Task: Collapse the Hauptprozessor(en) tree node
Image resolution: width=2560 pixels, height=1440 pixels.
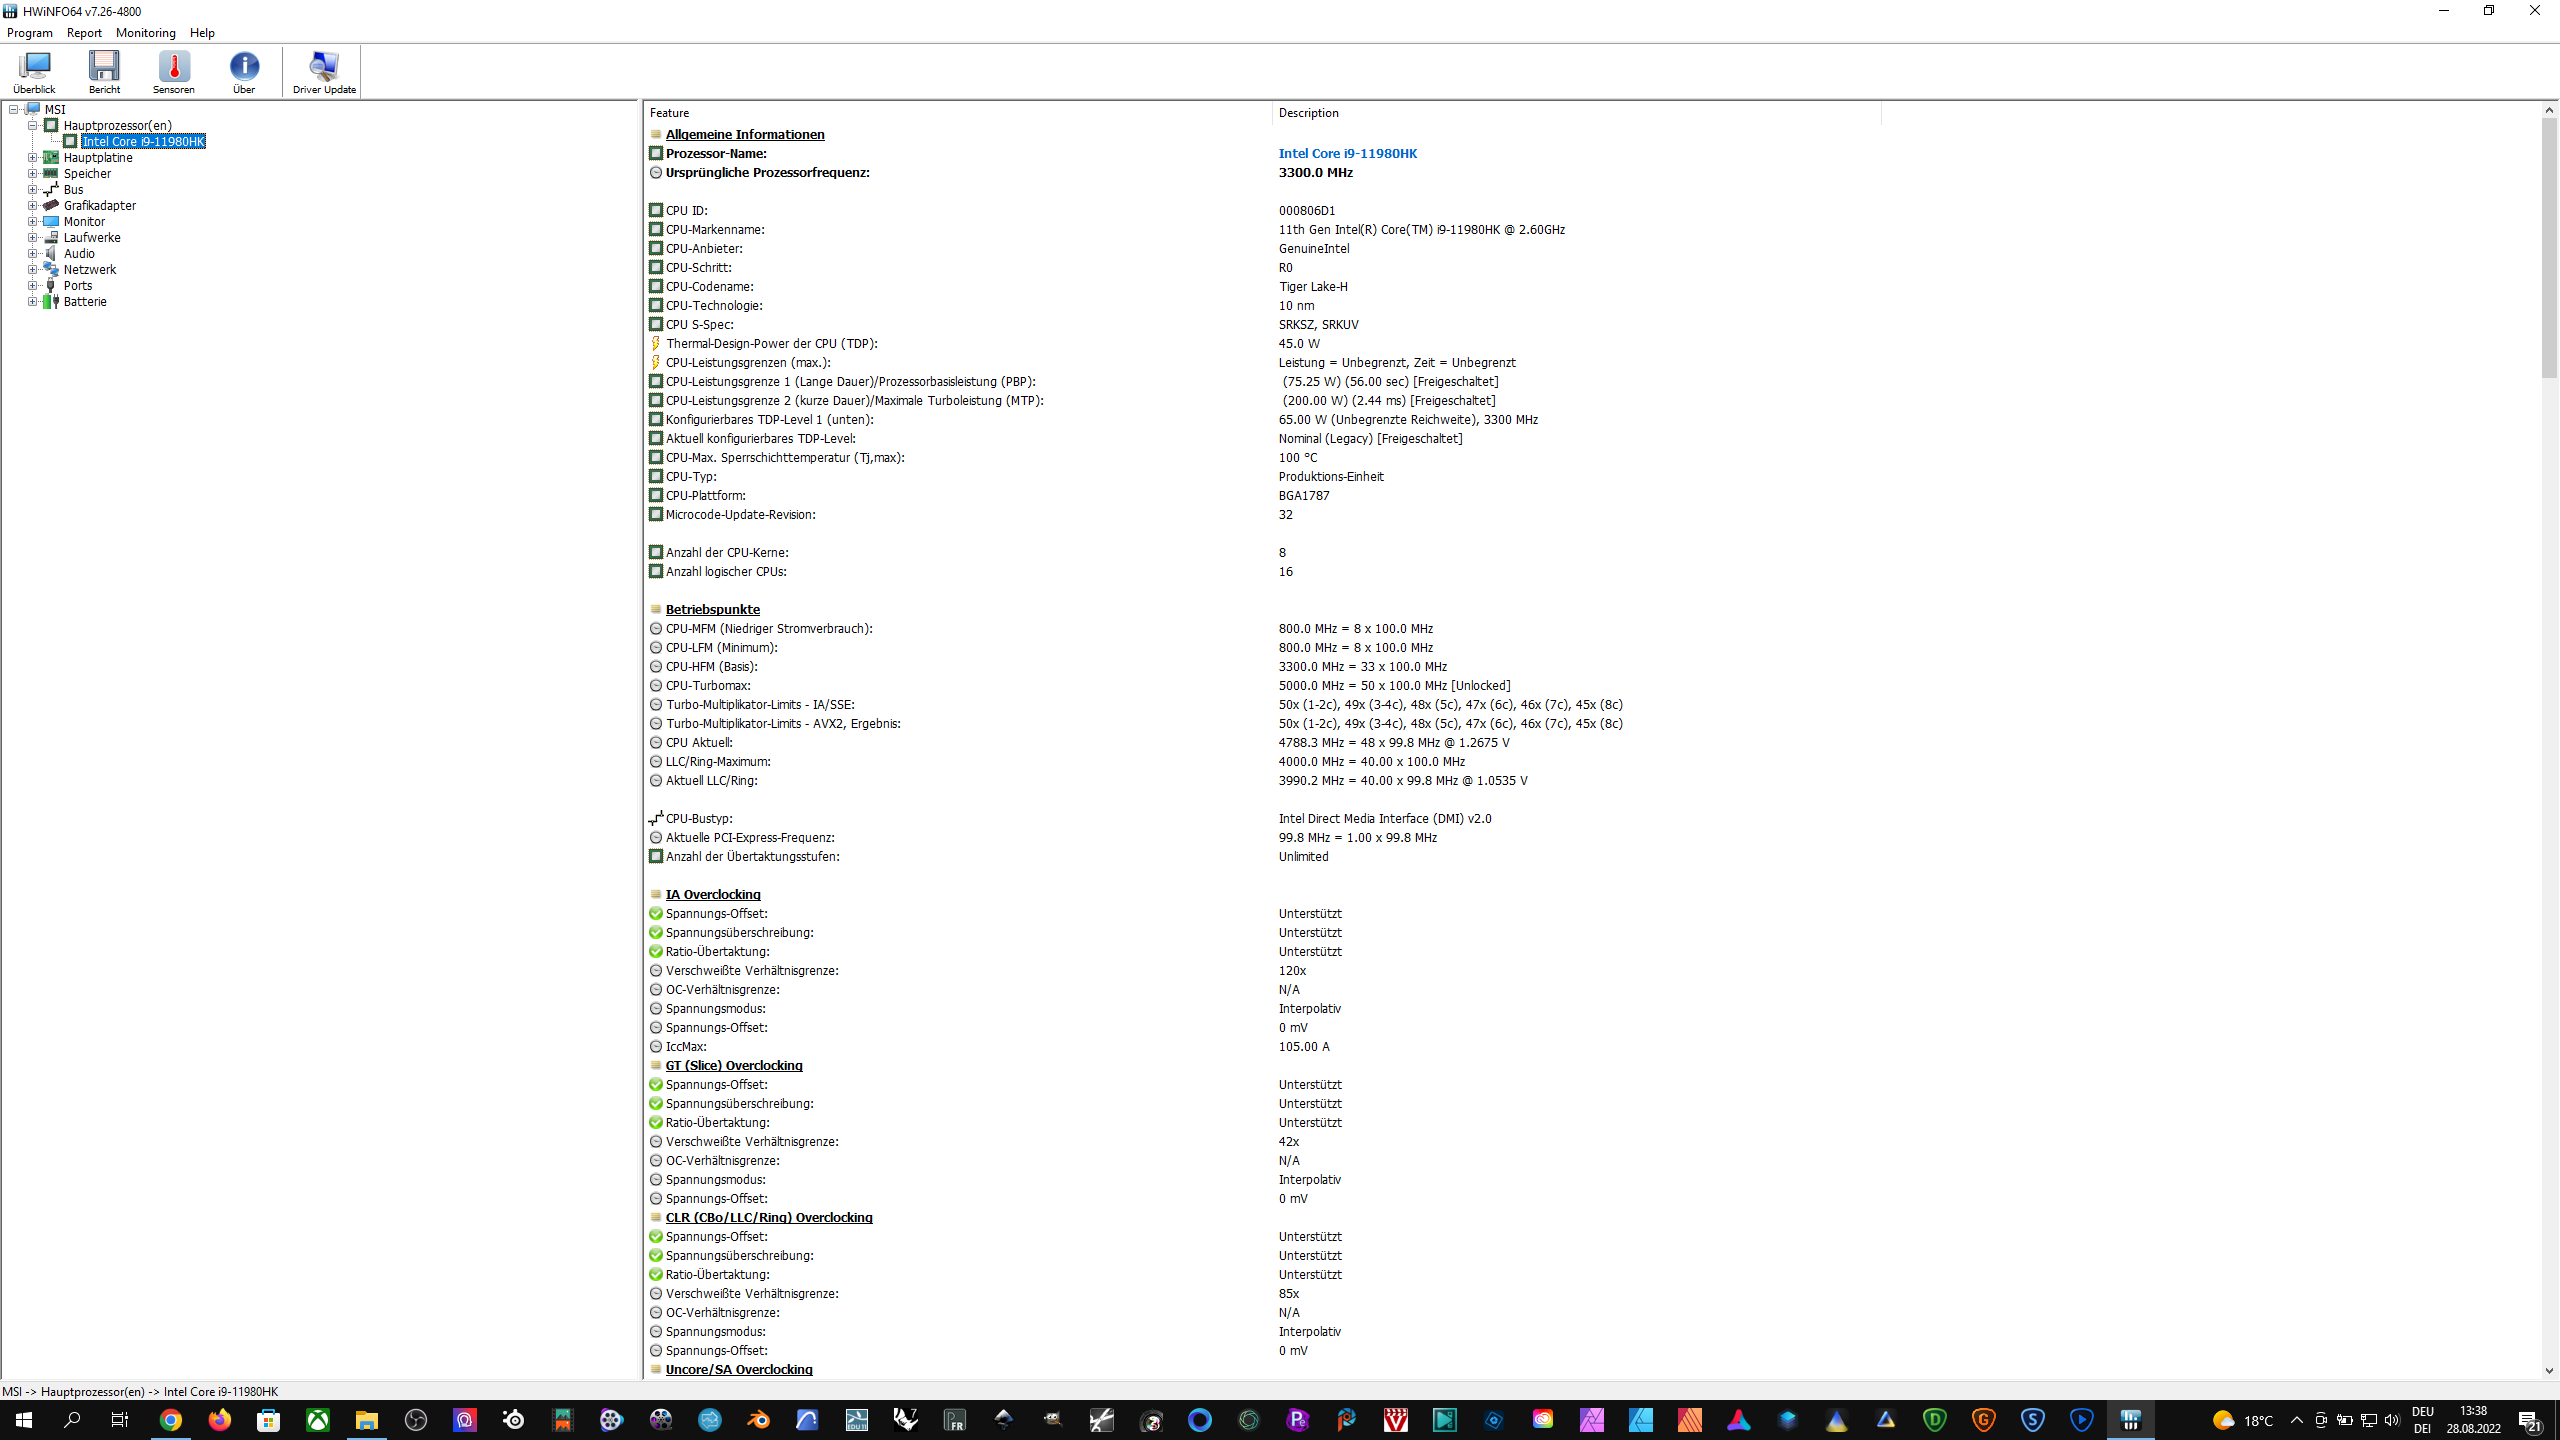Action: [32, 126]
